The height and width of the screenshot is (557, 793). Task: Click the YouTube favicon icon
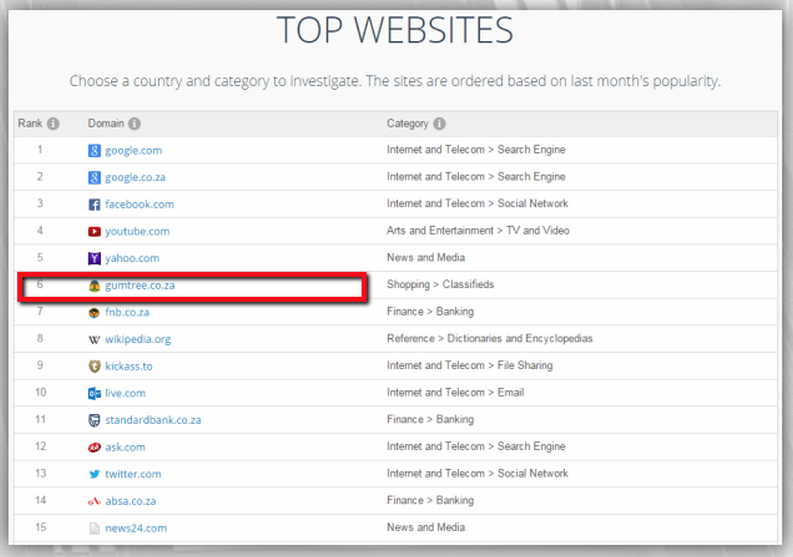[x=94, y=232]
